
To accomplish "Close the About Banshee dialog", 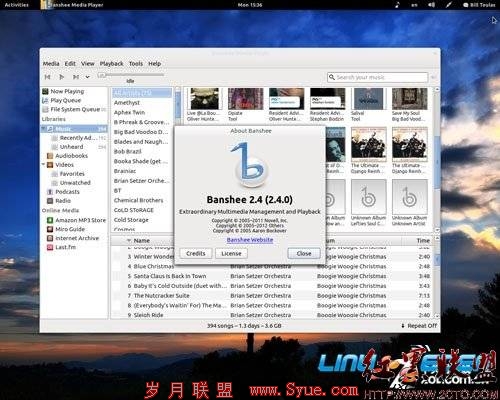I will 304,253.
